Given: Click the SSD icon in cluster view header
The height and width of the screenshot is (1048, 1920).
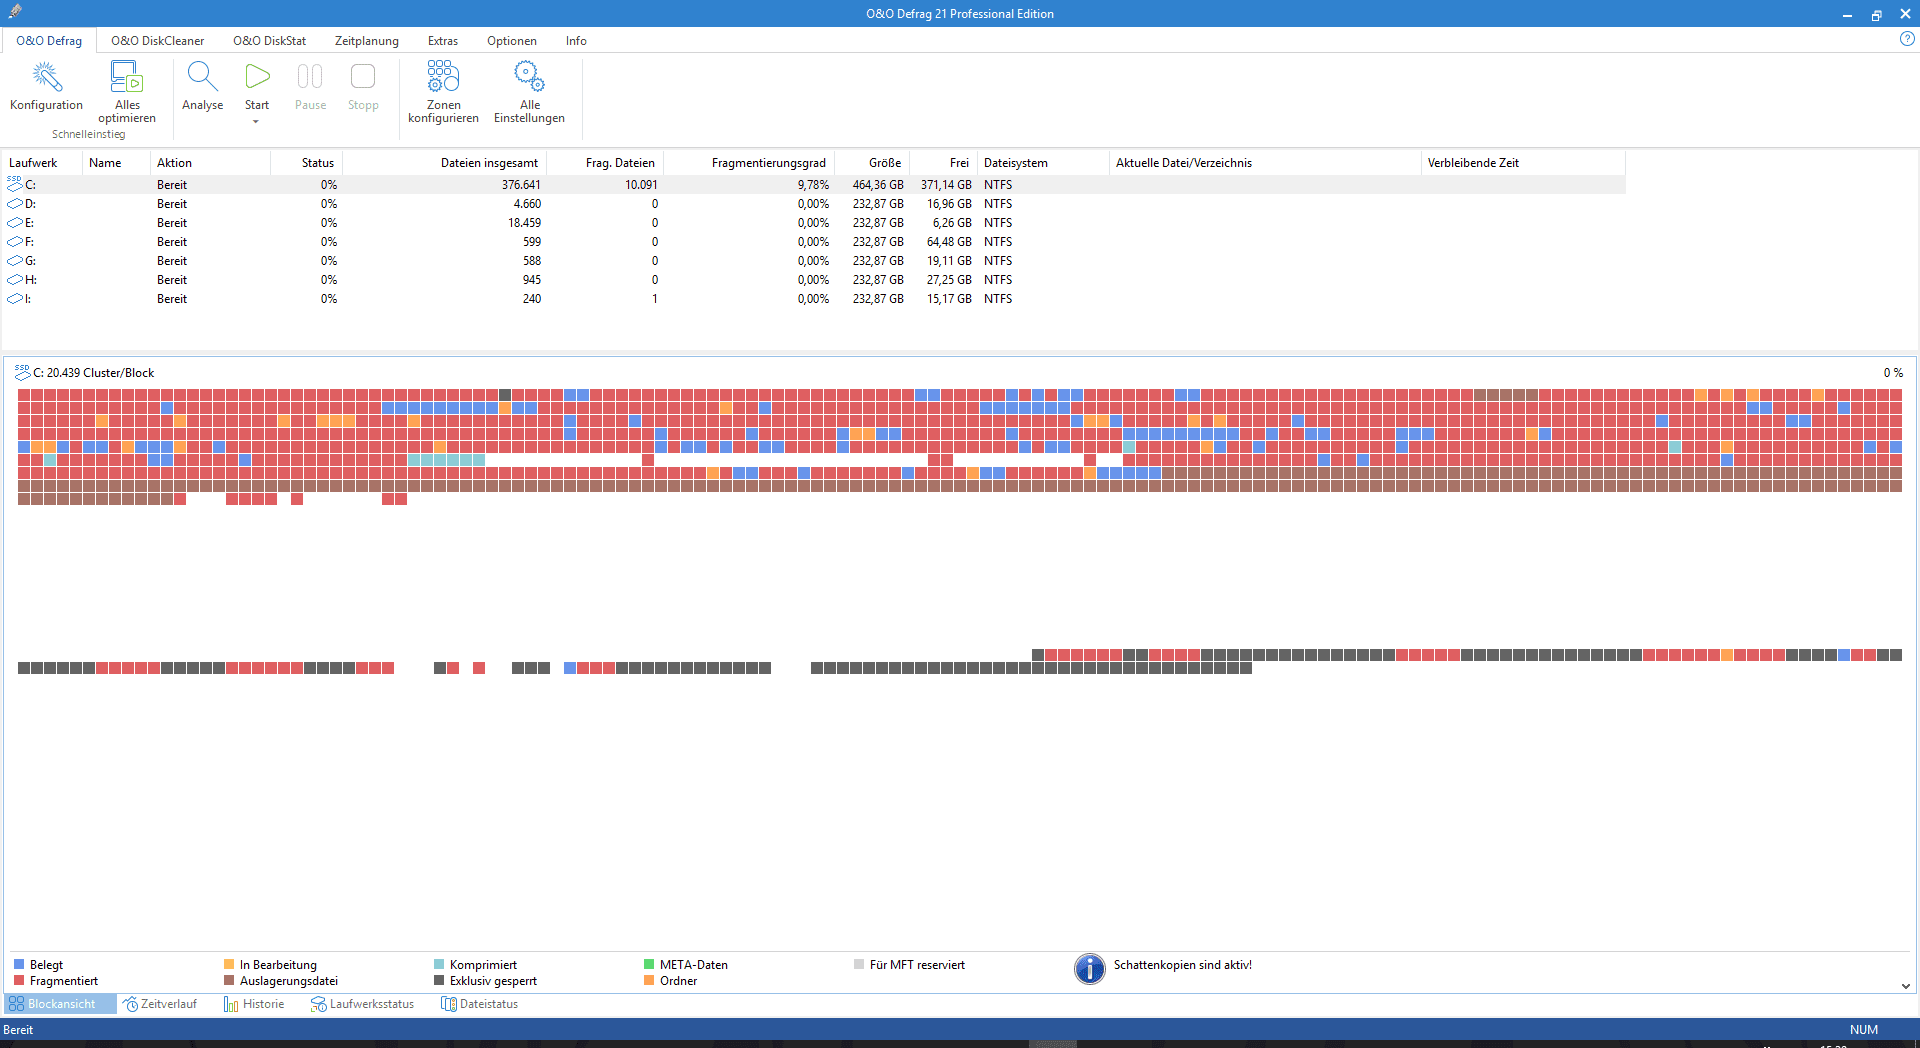Looking at the screenshot, I should [x=22, y=372].
